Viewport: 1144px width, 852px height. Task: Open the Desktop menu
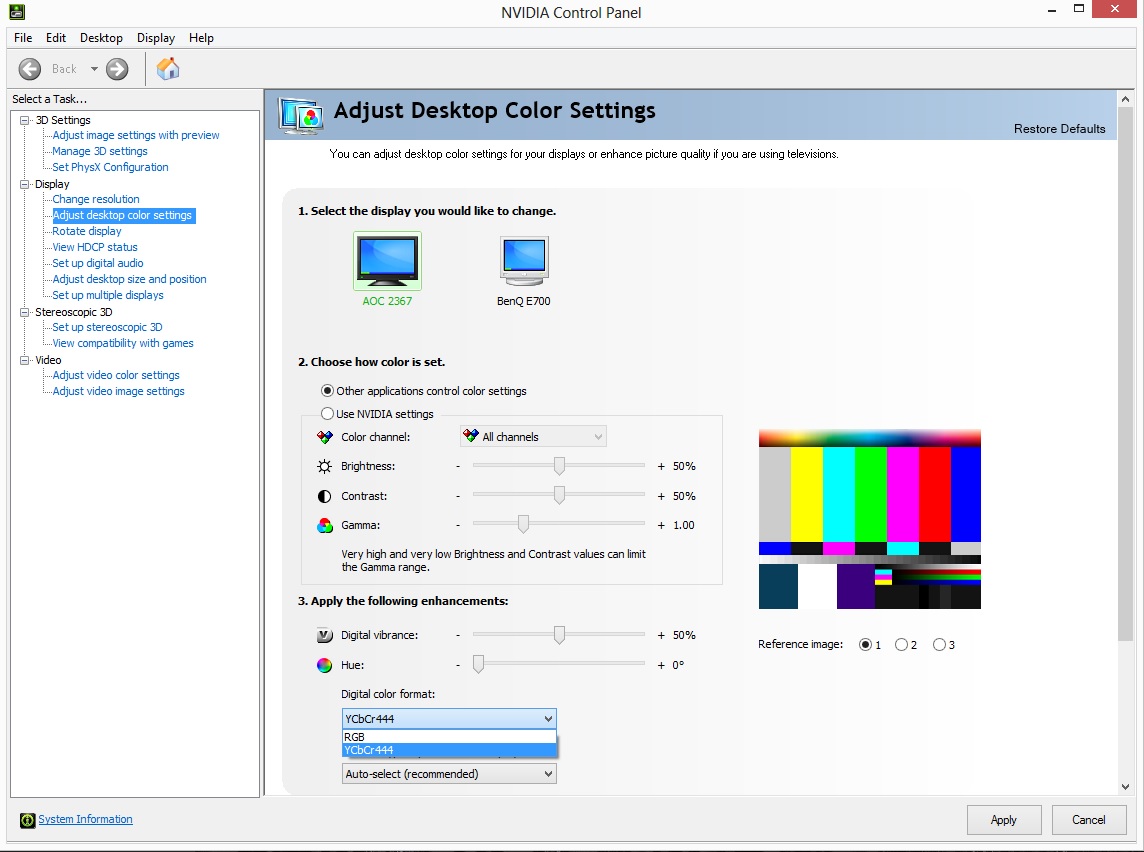coord(101,38)
